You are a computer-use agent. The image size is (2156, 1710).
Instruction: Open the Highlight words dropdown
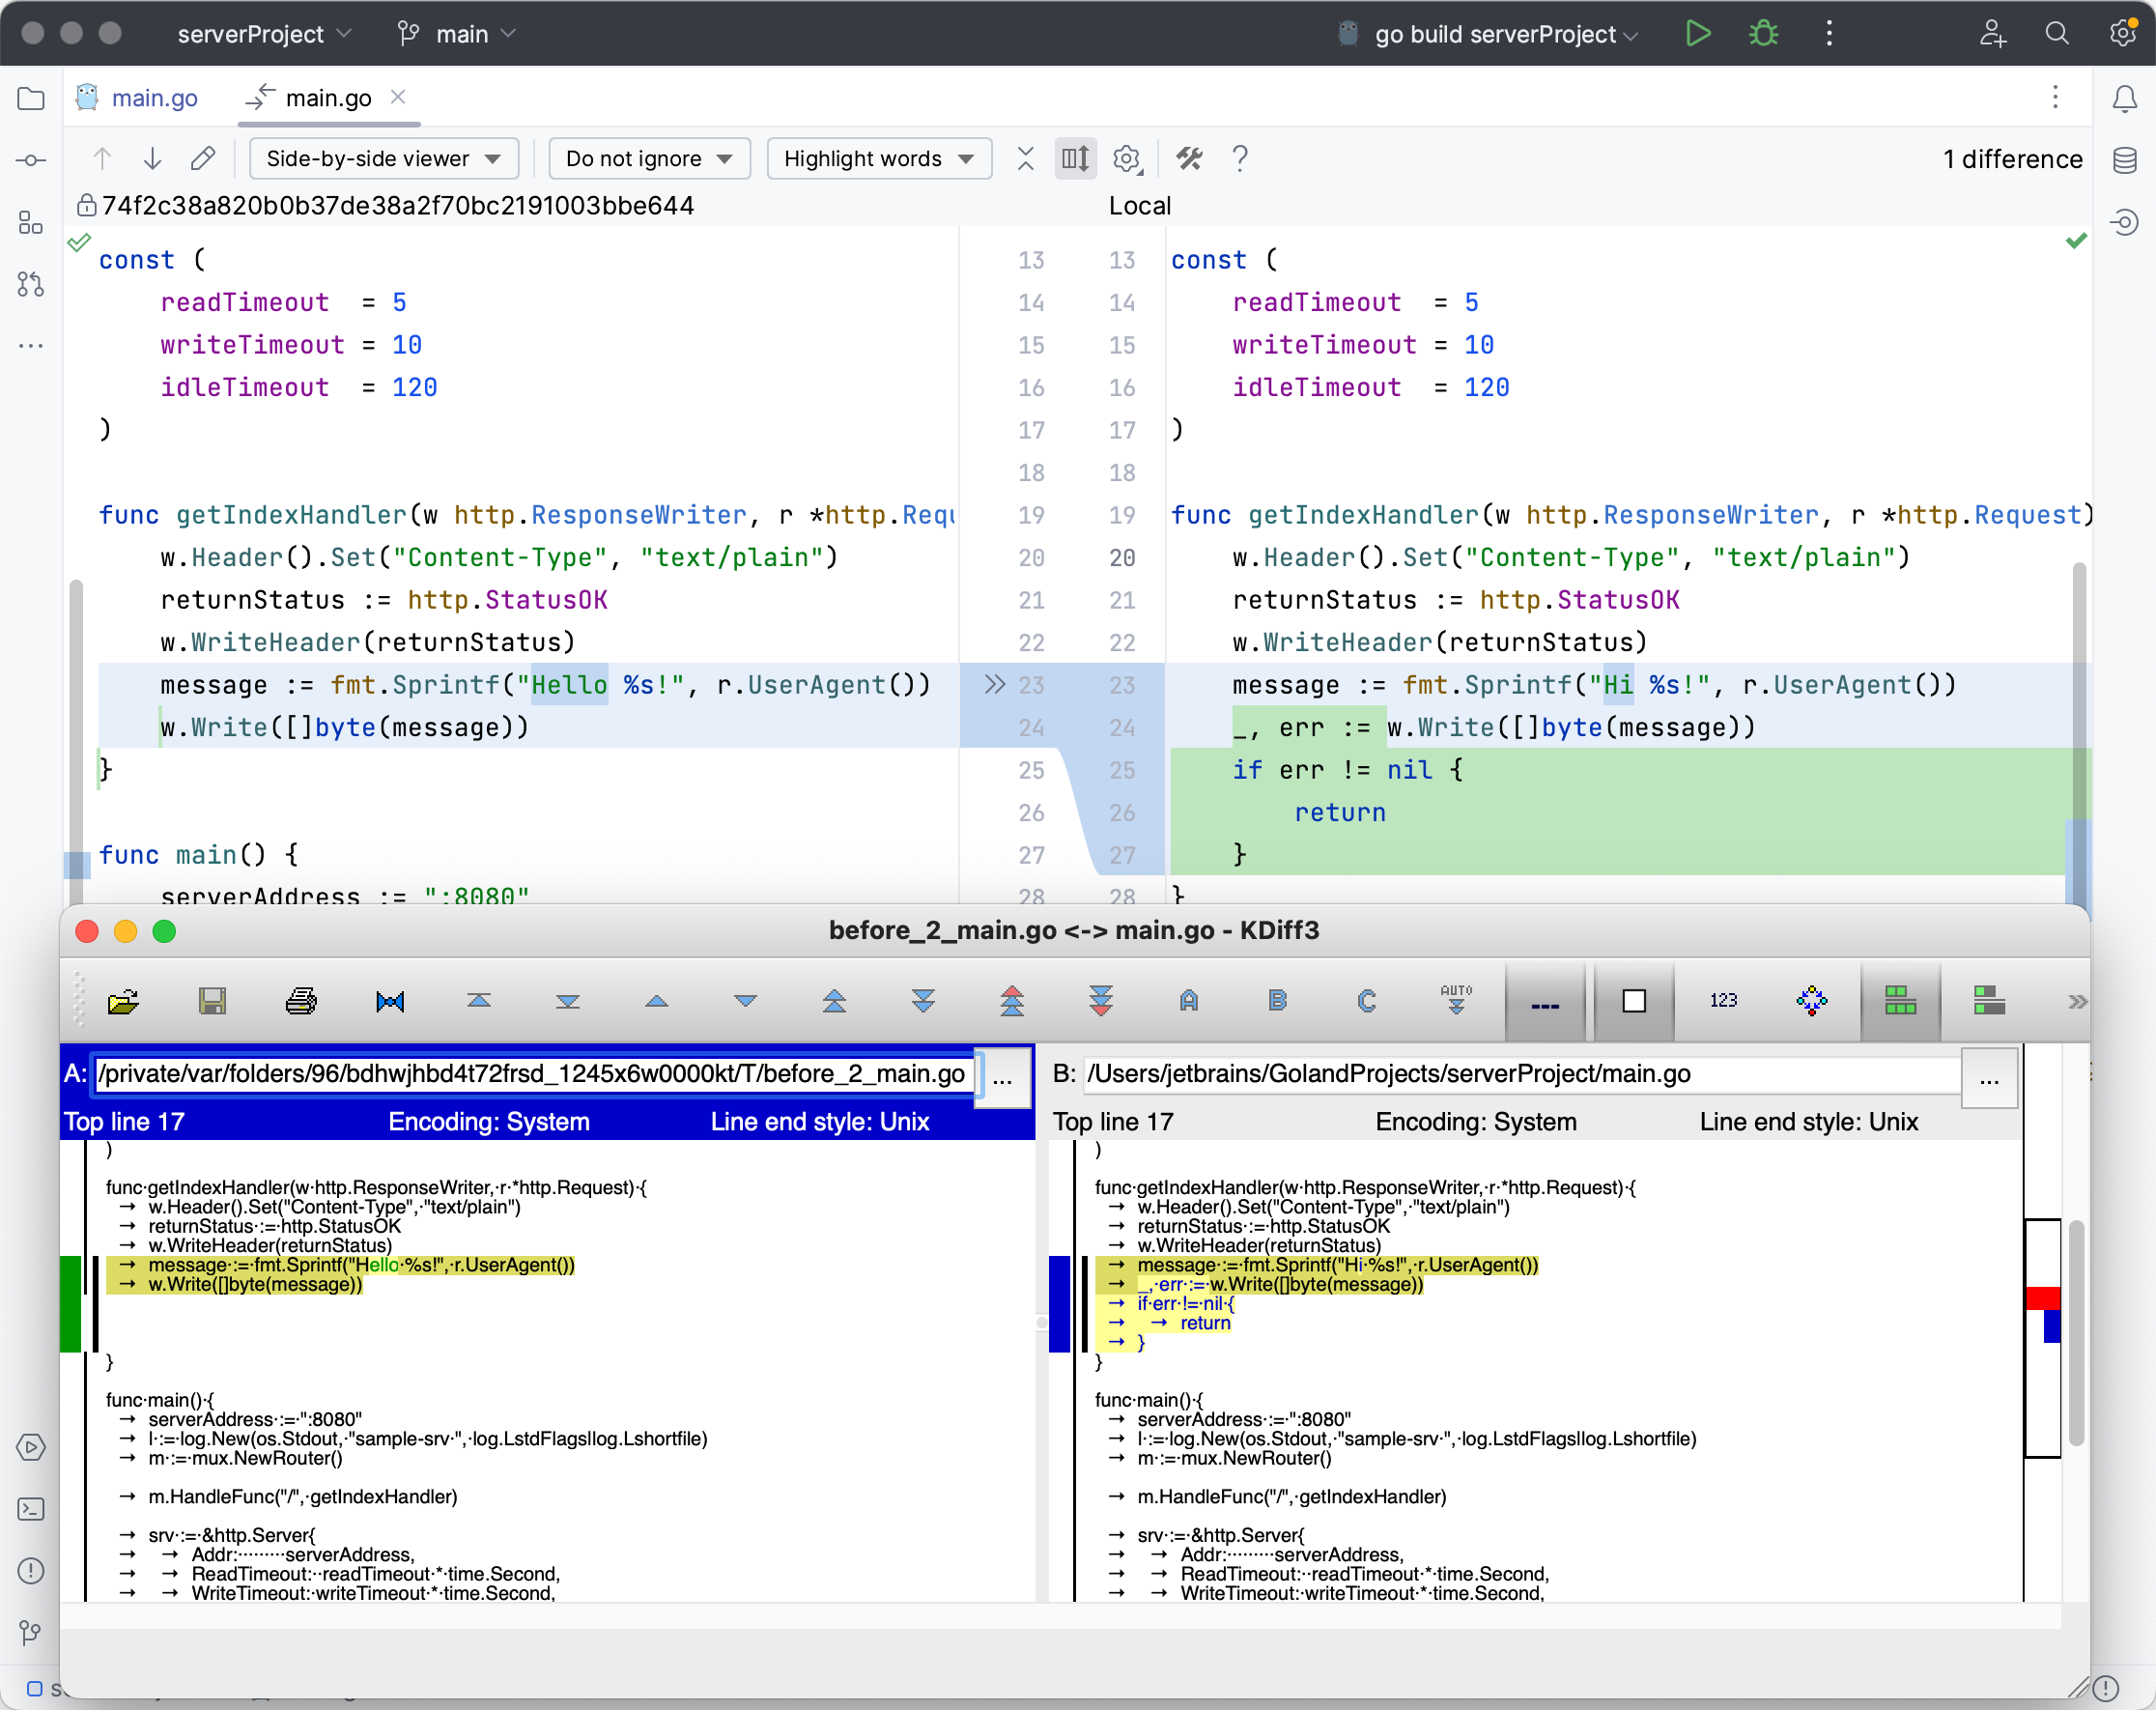(878, 158)
